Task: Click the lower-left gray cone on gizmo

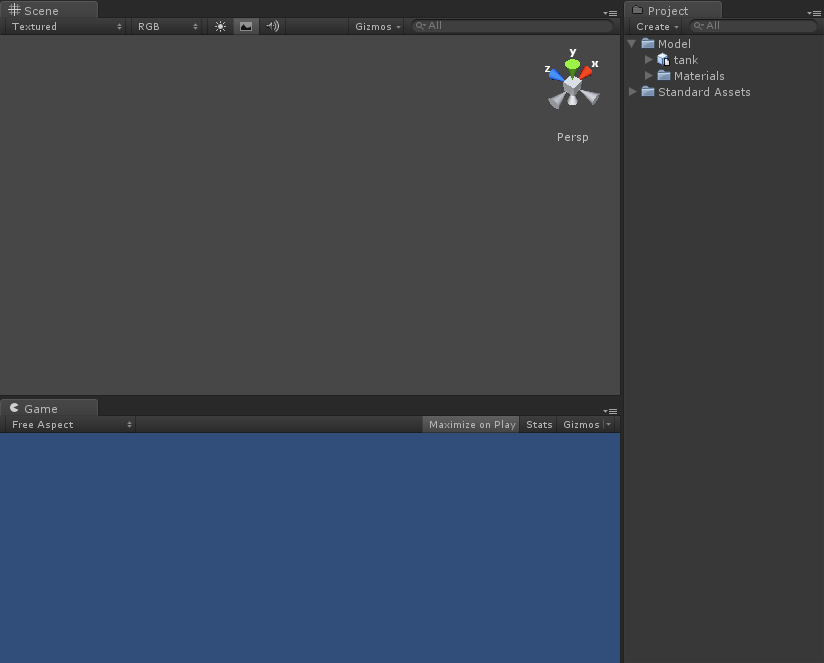Action: [x=557, y=100]
